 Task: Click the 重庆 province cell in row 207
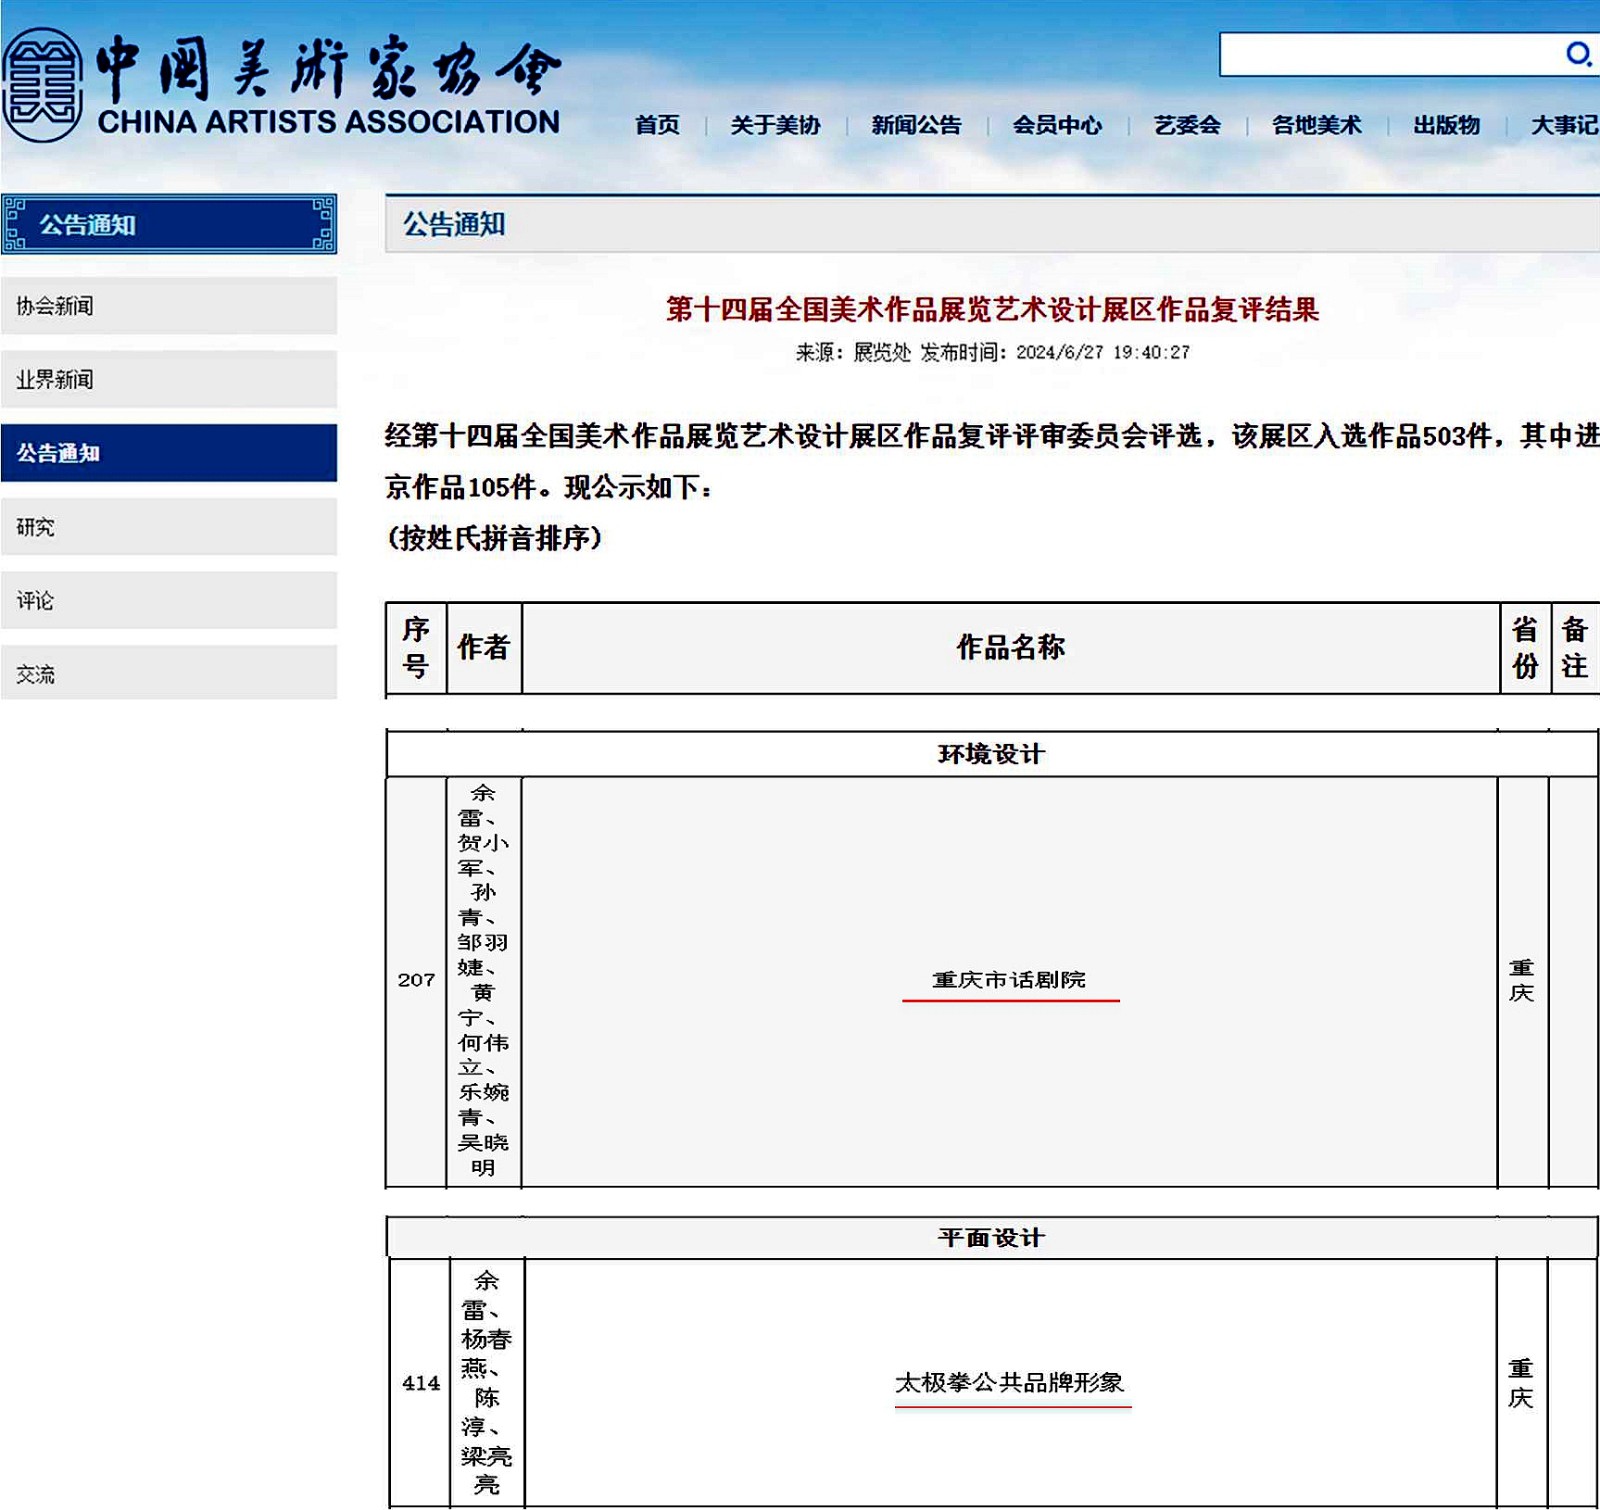coord(1522,980)
